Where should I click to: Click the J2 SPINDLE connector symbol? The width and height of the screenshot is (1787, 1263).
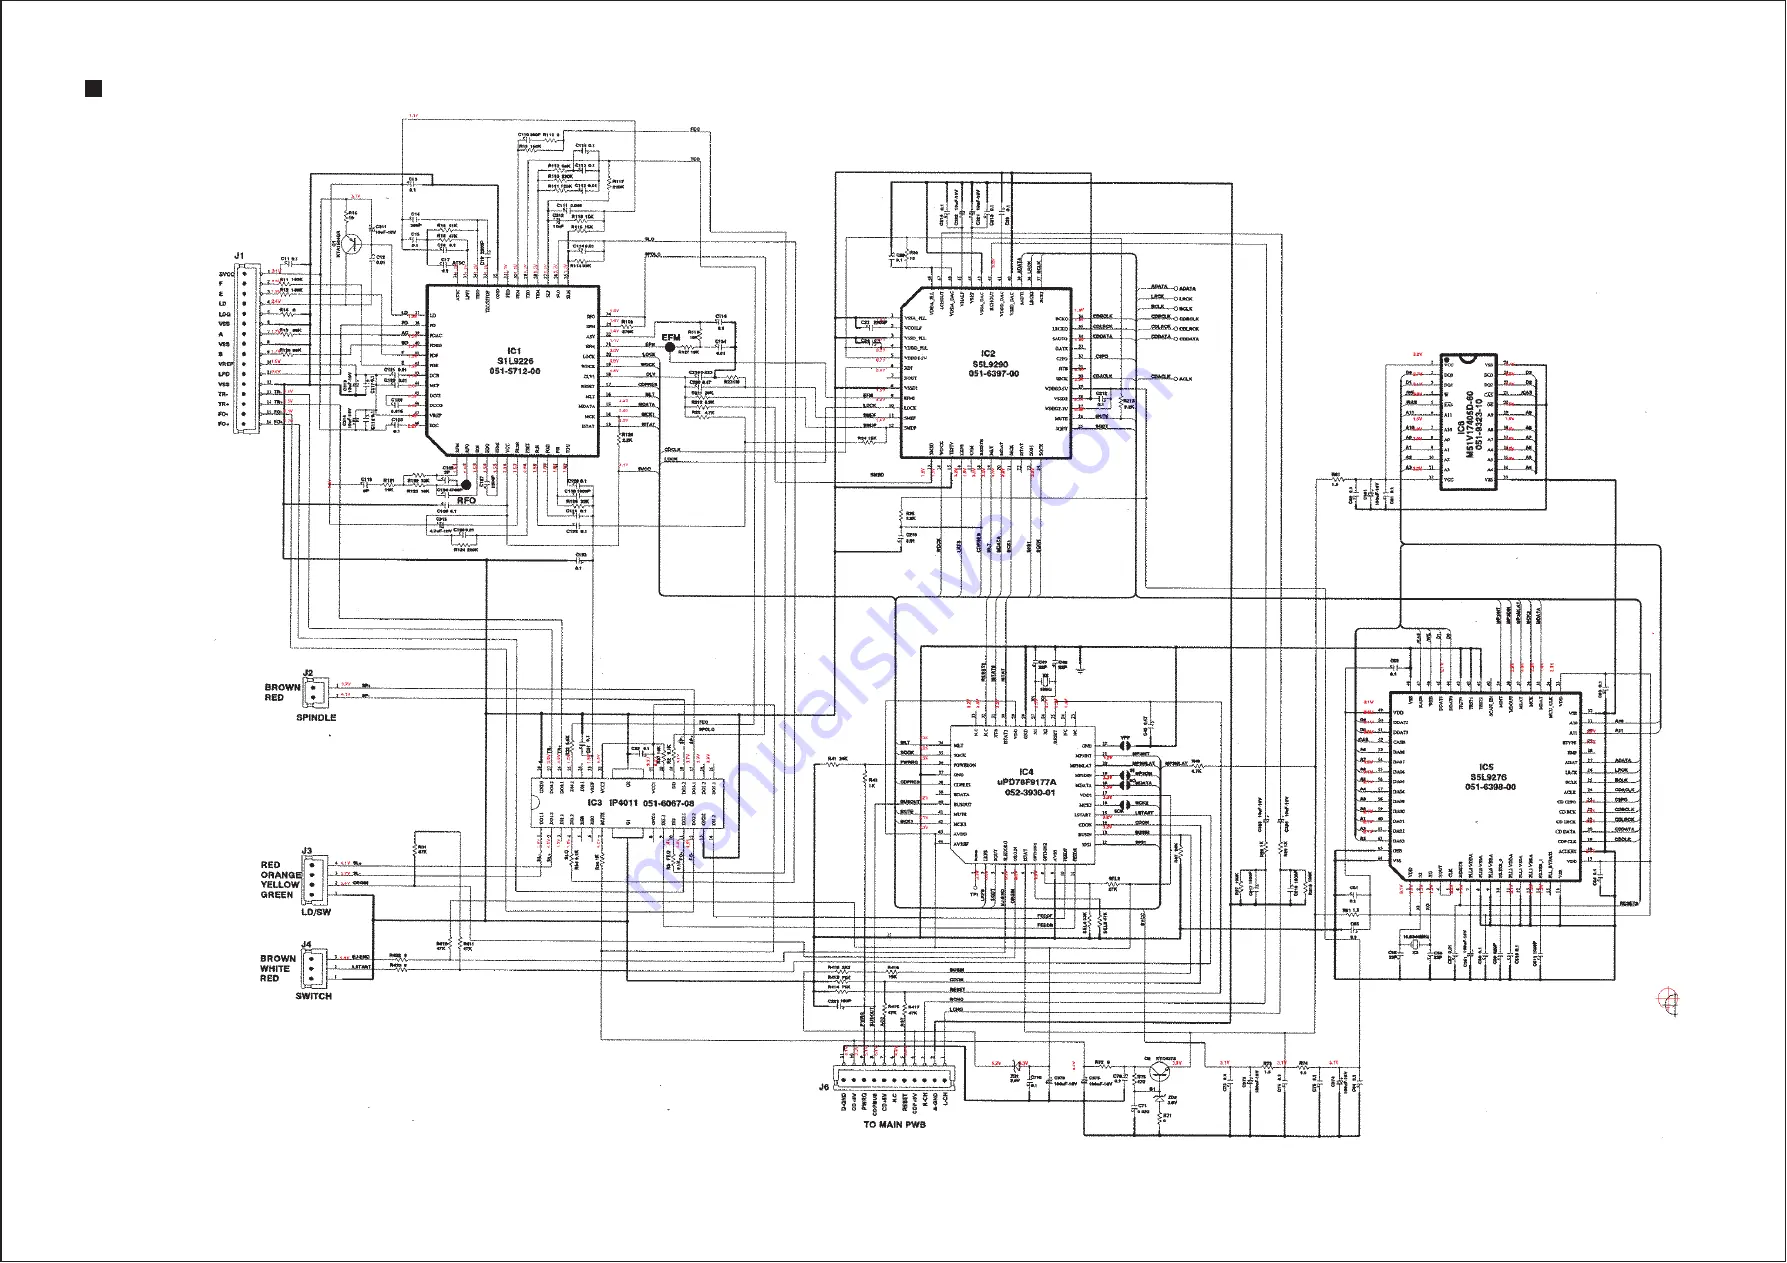click(x=315, y=692)
